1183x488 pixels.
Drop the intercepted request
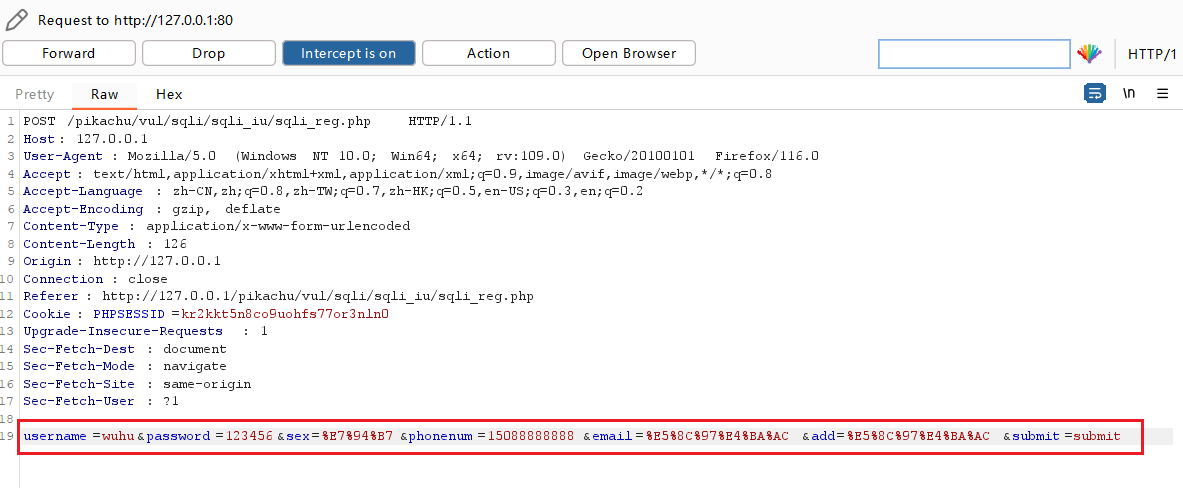(x=209, y=54)
